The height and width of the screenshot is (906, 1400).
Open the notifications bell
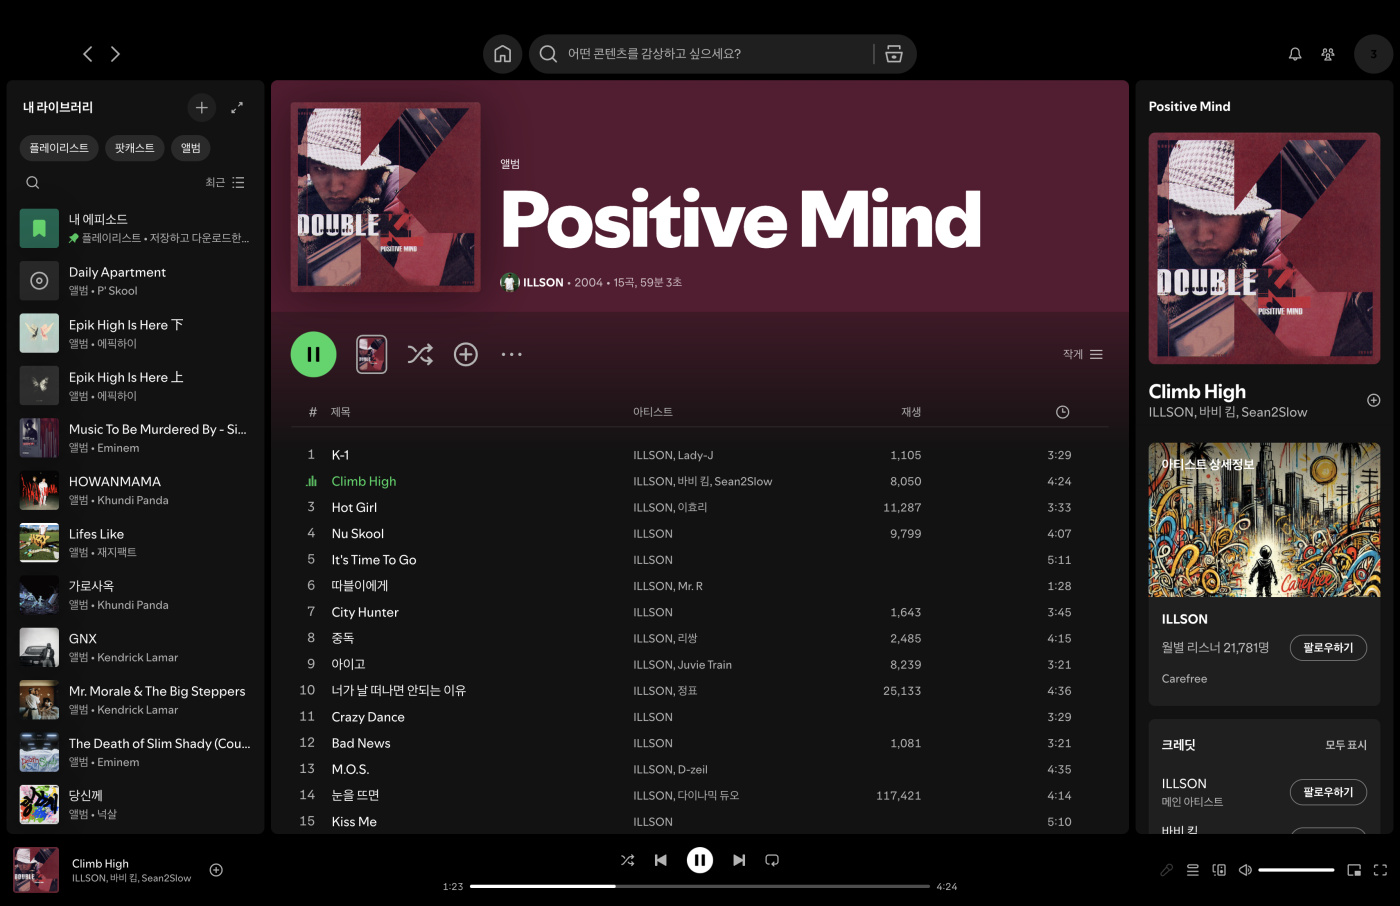(x=1295, y=54)
